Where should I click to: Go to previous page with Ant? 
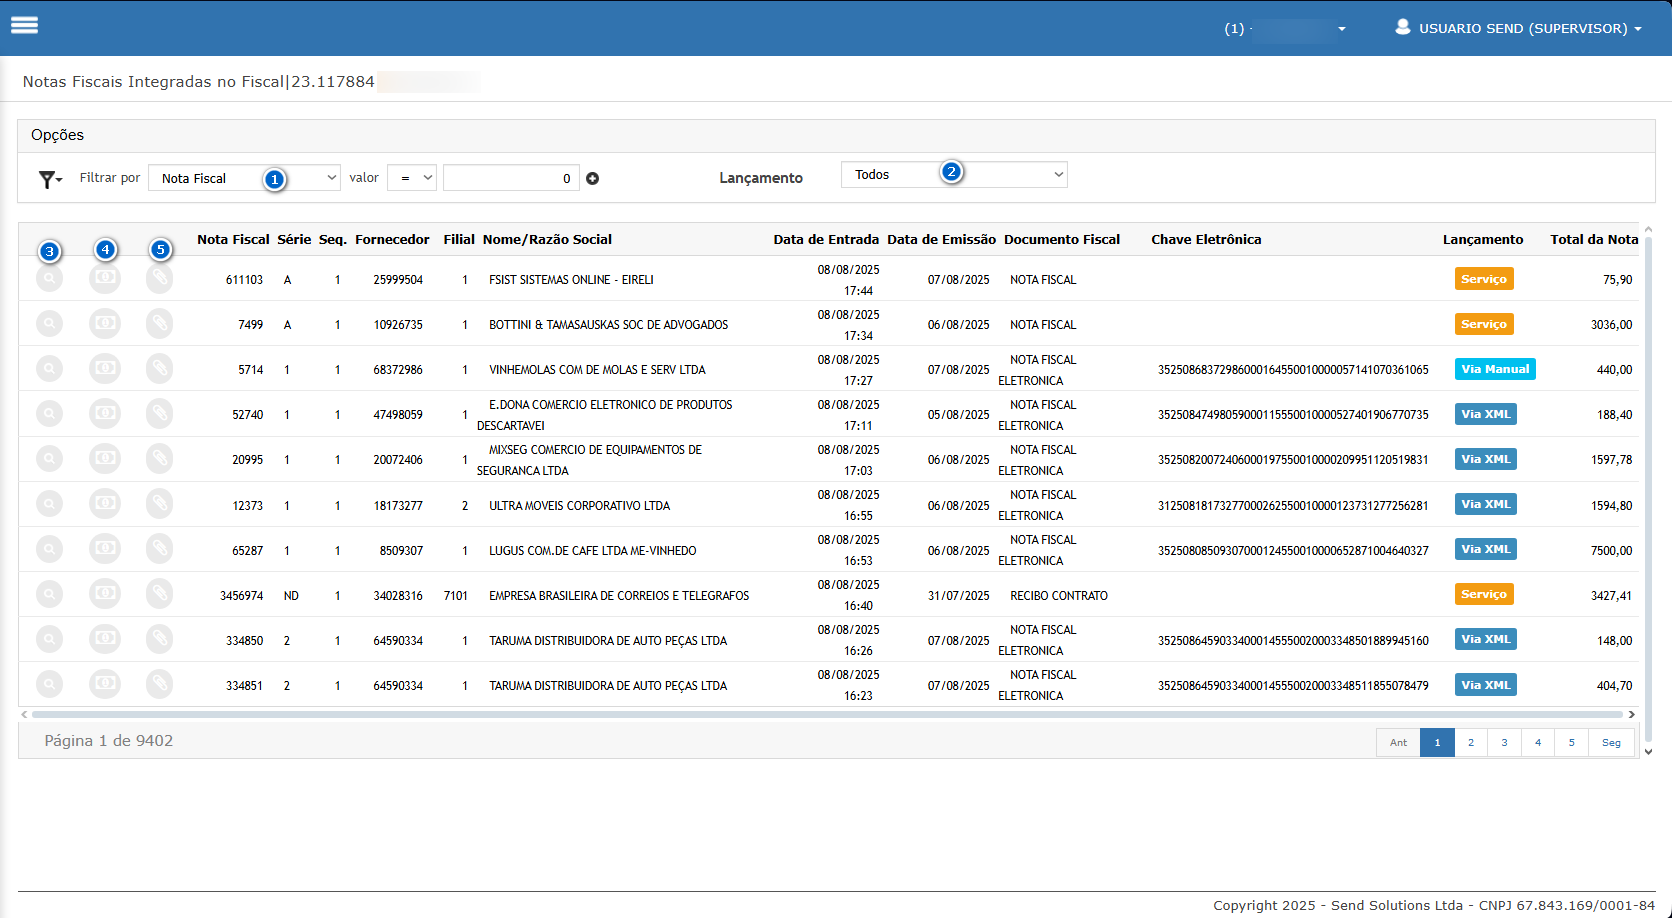click(x=1398, y=742)
